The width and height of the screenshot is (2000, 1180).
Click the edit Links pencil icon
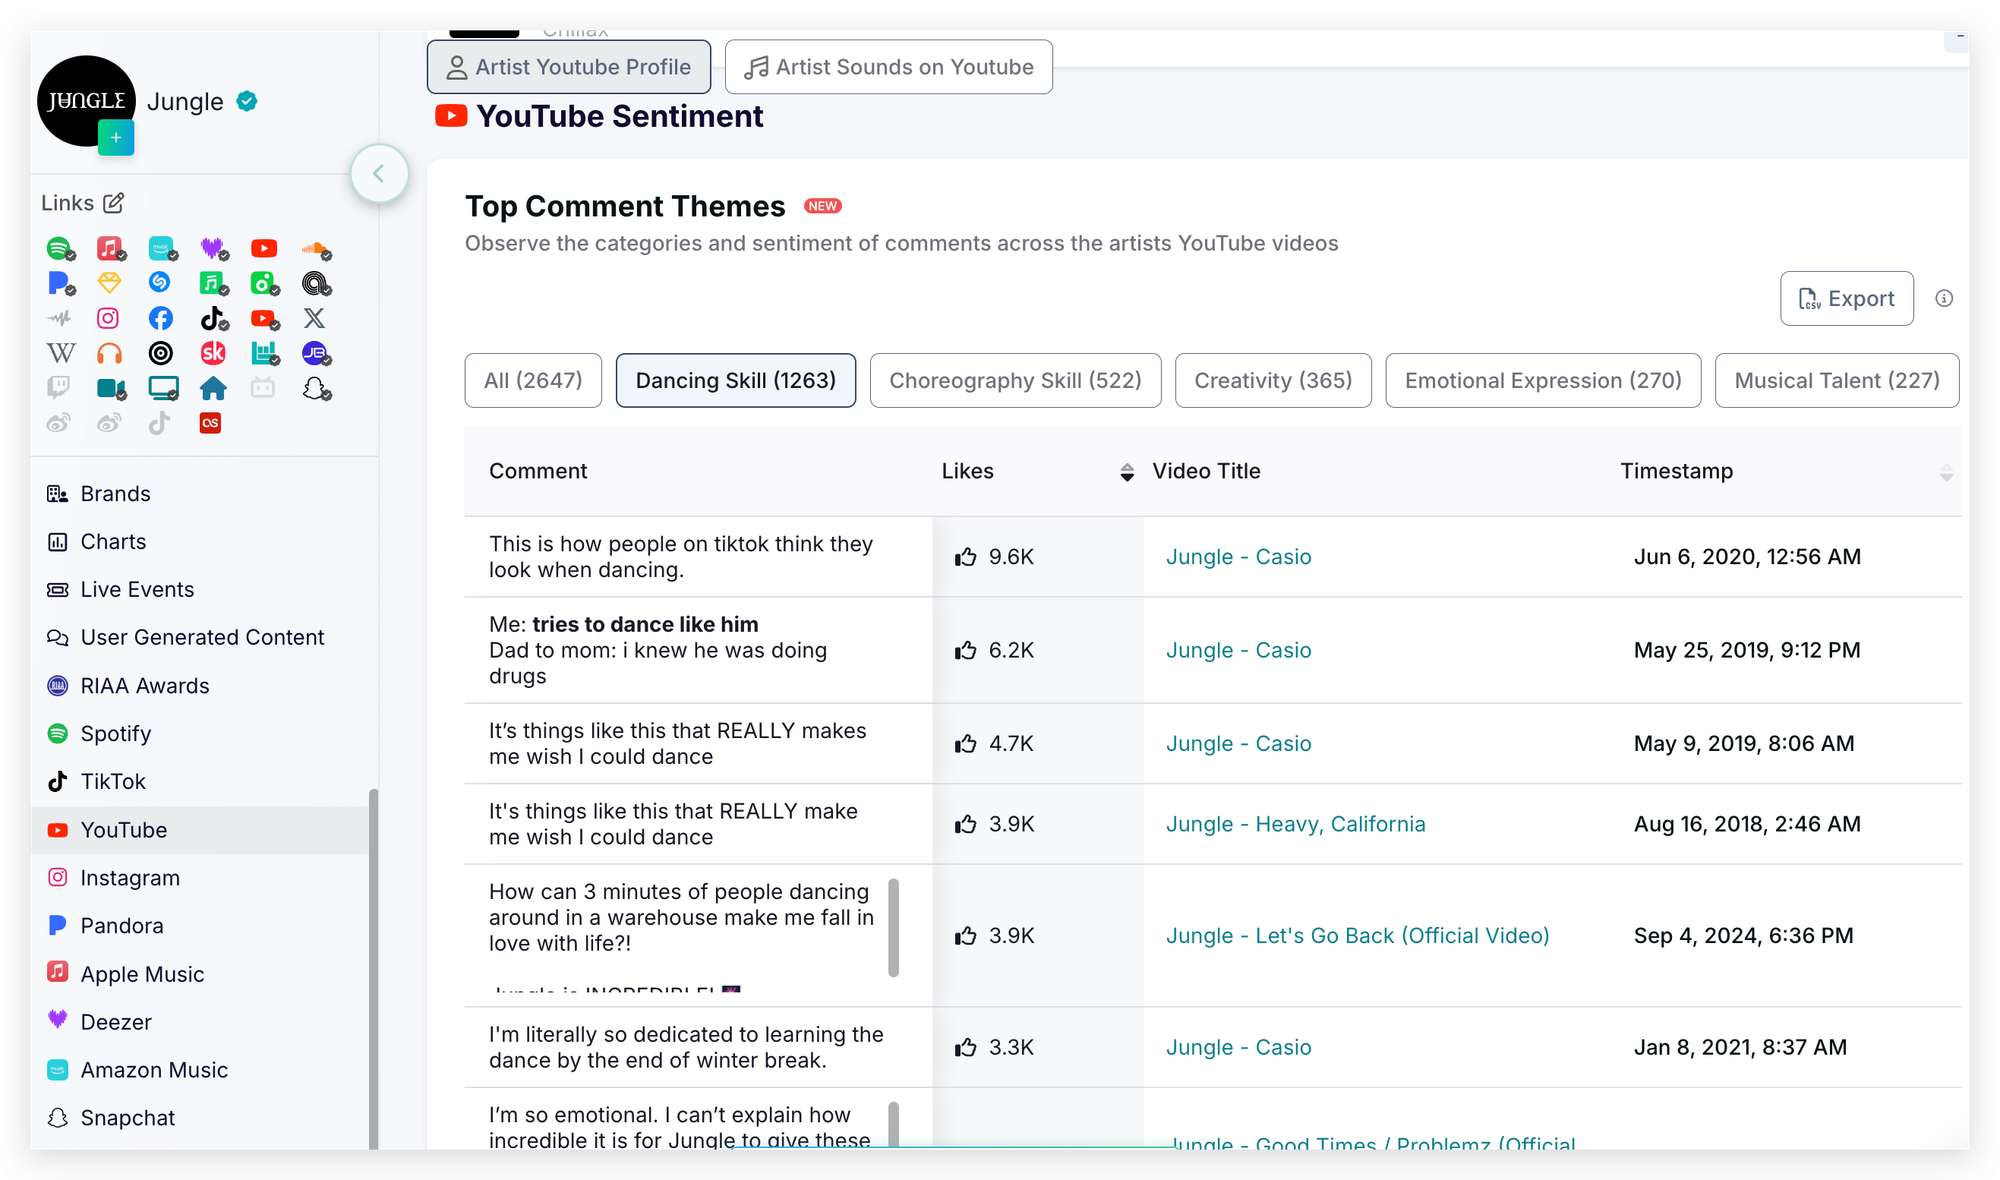pyautogui.click(x=114, y=203)
